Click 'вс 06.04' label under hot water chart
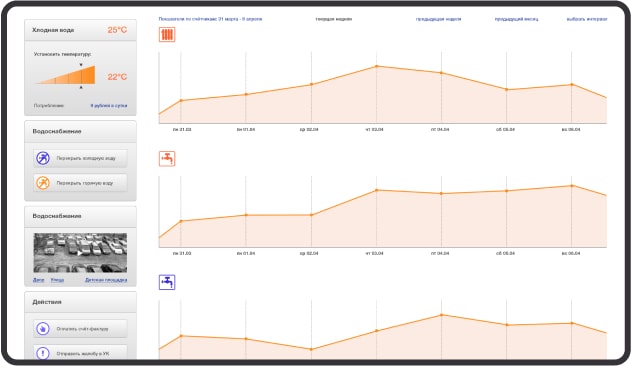Screen dimensions: 631x366 571,253
